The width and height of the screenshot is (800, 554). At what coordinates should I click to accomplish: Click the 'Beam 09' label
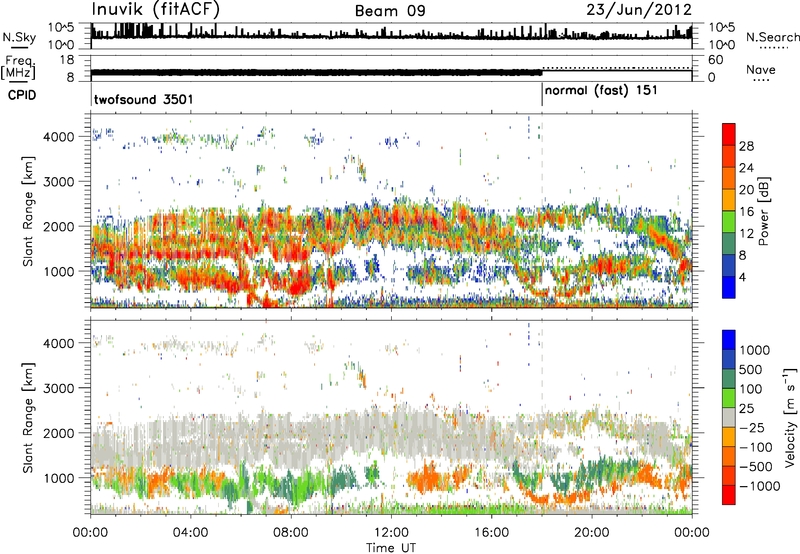tap(390, 11)
